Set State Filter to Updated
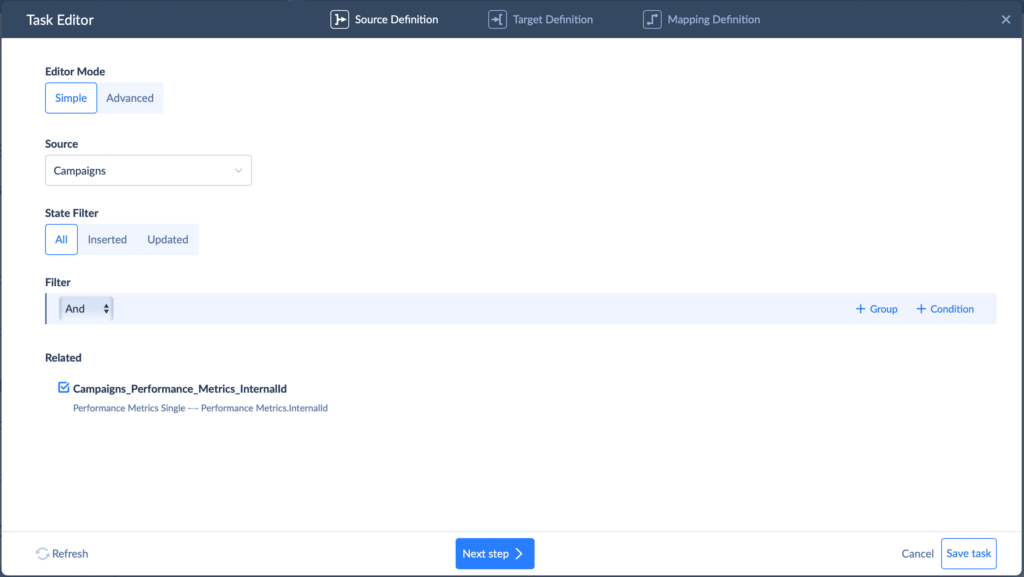 coord(168,240)
